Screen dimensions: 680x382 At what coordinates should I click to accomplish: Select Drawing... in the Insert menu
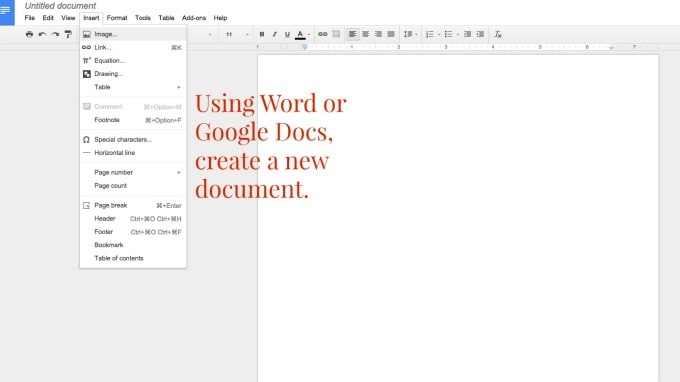coord(133,74)
